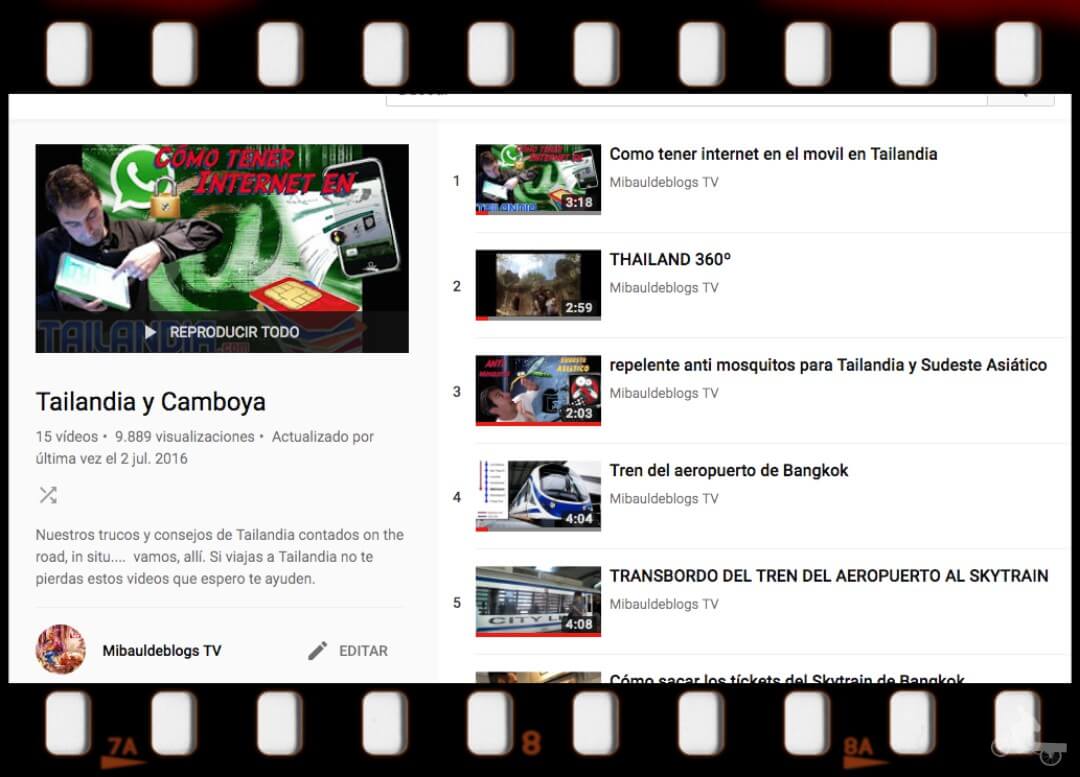This screenshot has width=1080, height=777.
Task: Open 'repelente anti mosquitos para Tailandia y Sudeste Asiático'
Action: click(828, 365)
